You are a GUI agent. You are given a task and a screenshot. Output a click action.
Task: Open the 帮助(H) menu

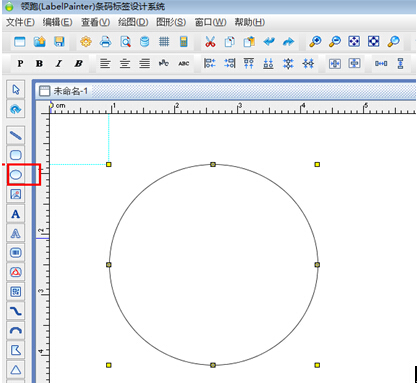coord(250,22)
